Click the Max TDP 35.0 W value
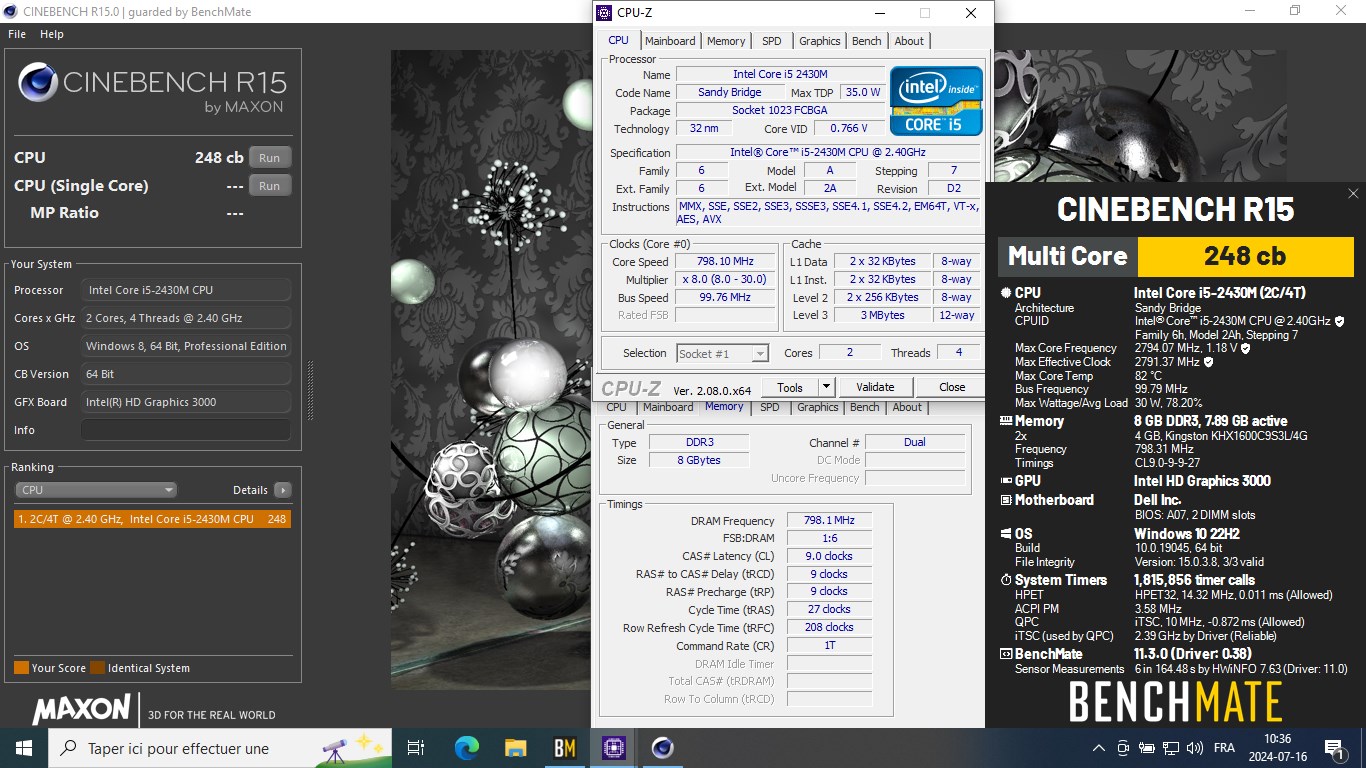 pyautogui.click(x=862, y=92)
